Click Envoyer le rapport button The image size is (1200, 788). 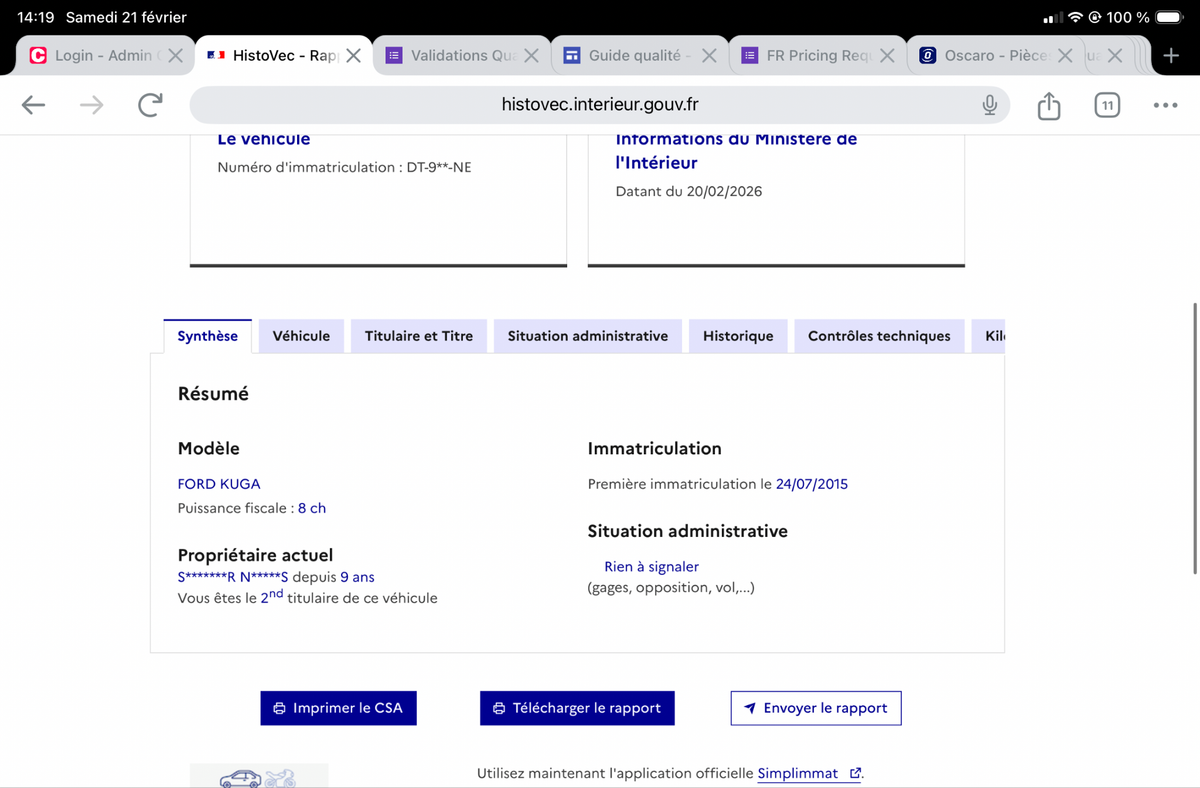point(816,708)
